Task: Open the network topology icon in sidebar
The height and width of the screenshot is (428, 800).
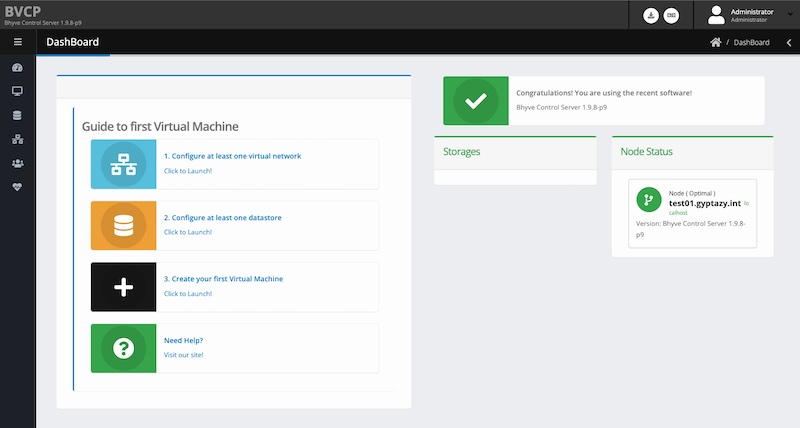Action: pos(17,139)
